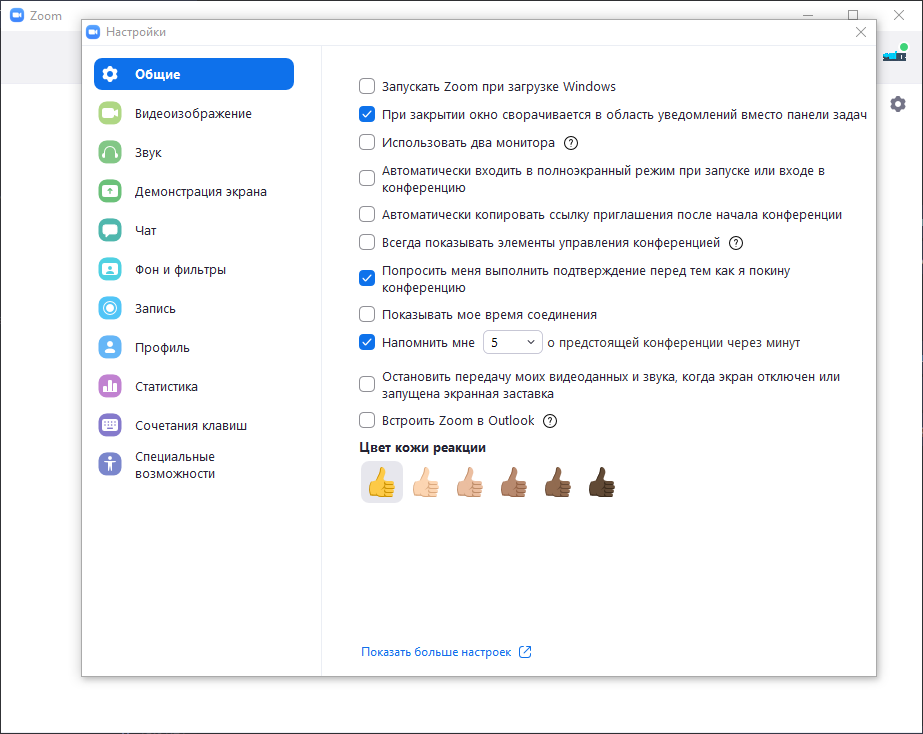Open Фон и фильтры settings
This screenshot has height=734, width=923.
[194, 270]
